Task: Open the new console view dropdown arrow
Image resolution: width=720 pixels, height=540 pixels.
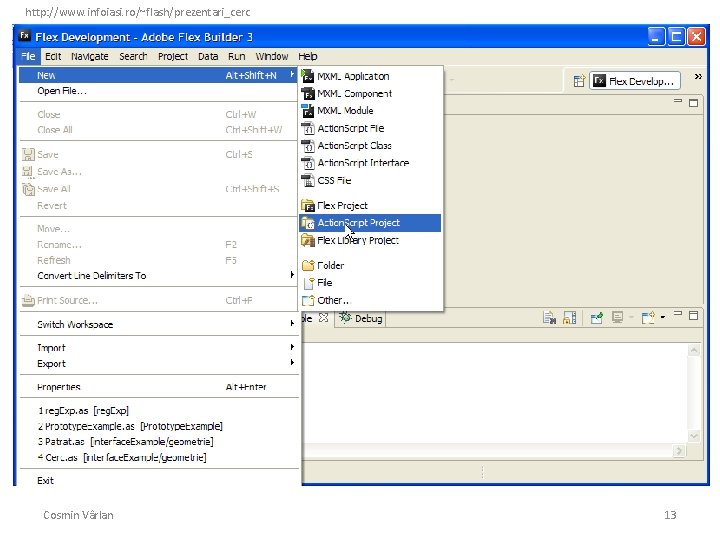Action: [x=663, y=317]
